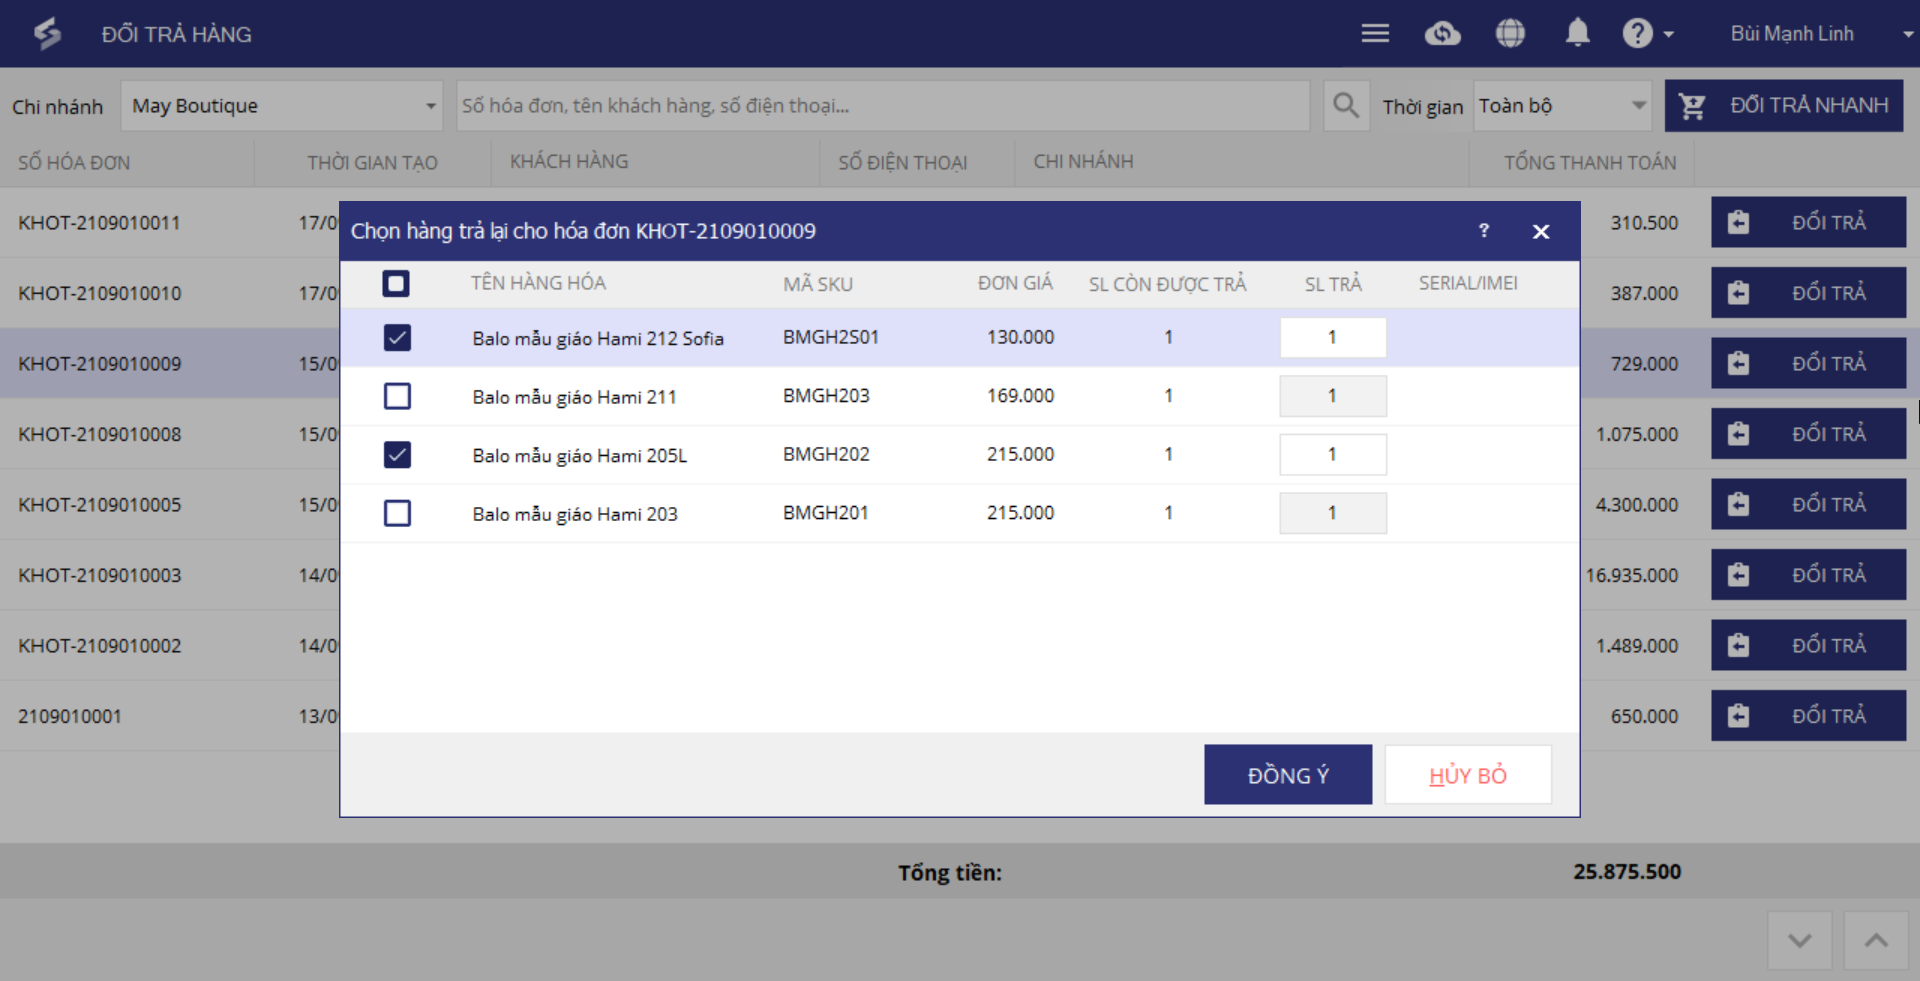This screenshot has width=1920, height=981.
Task: Click the hamburger menu icon in header
Action: [1375, 34]
